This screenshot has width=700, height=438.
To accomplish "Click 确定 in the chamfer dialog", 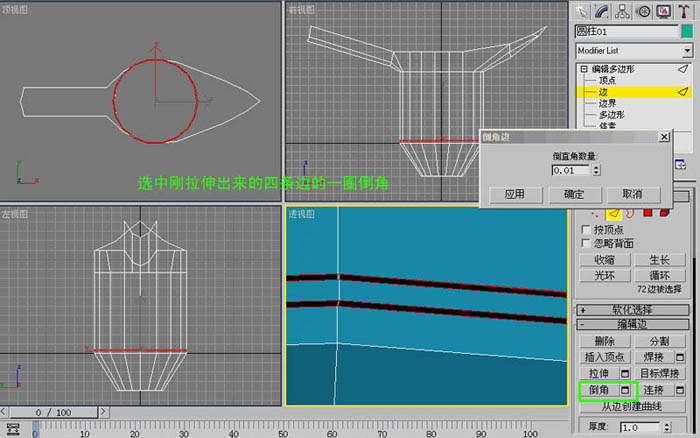I will pos(575,194).
